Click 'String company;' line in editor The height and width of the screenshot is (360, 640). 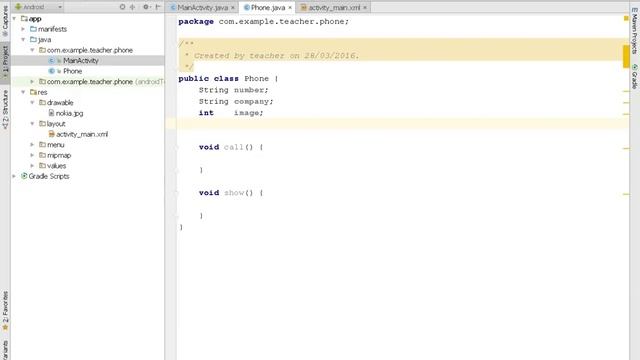coord(236,102)
